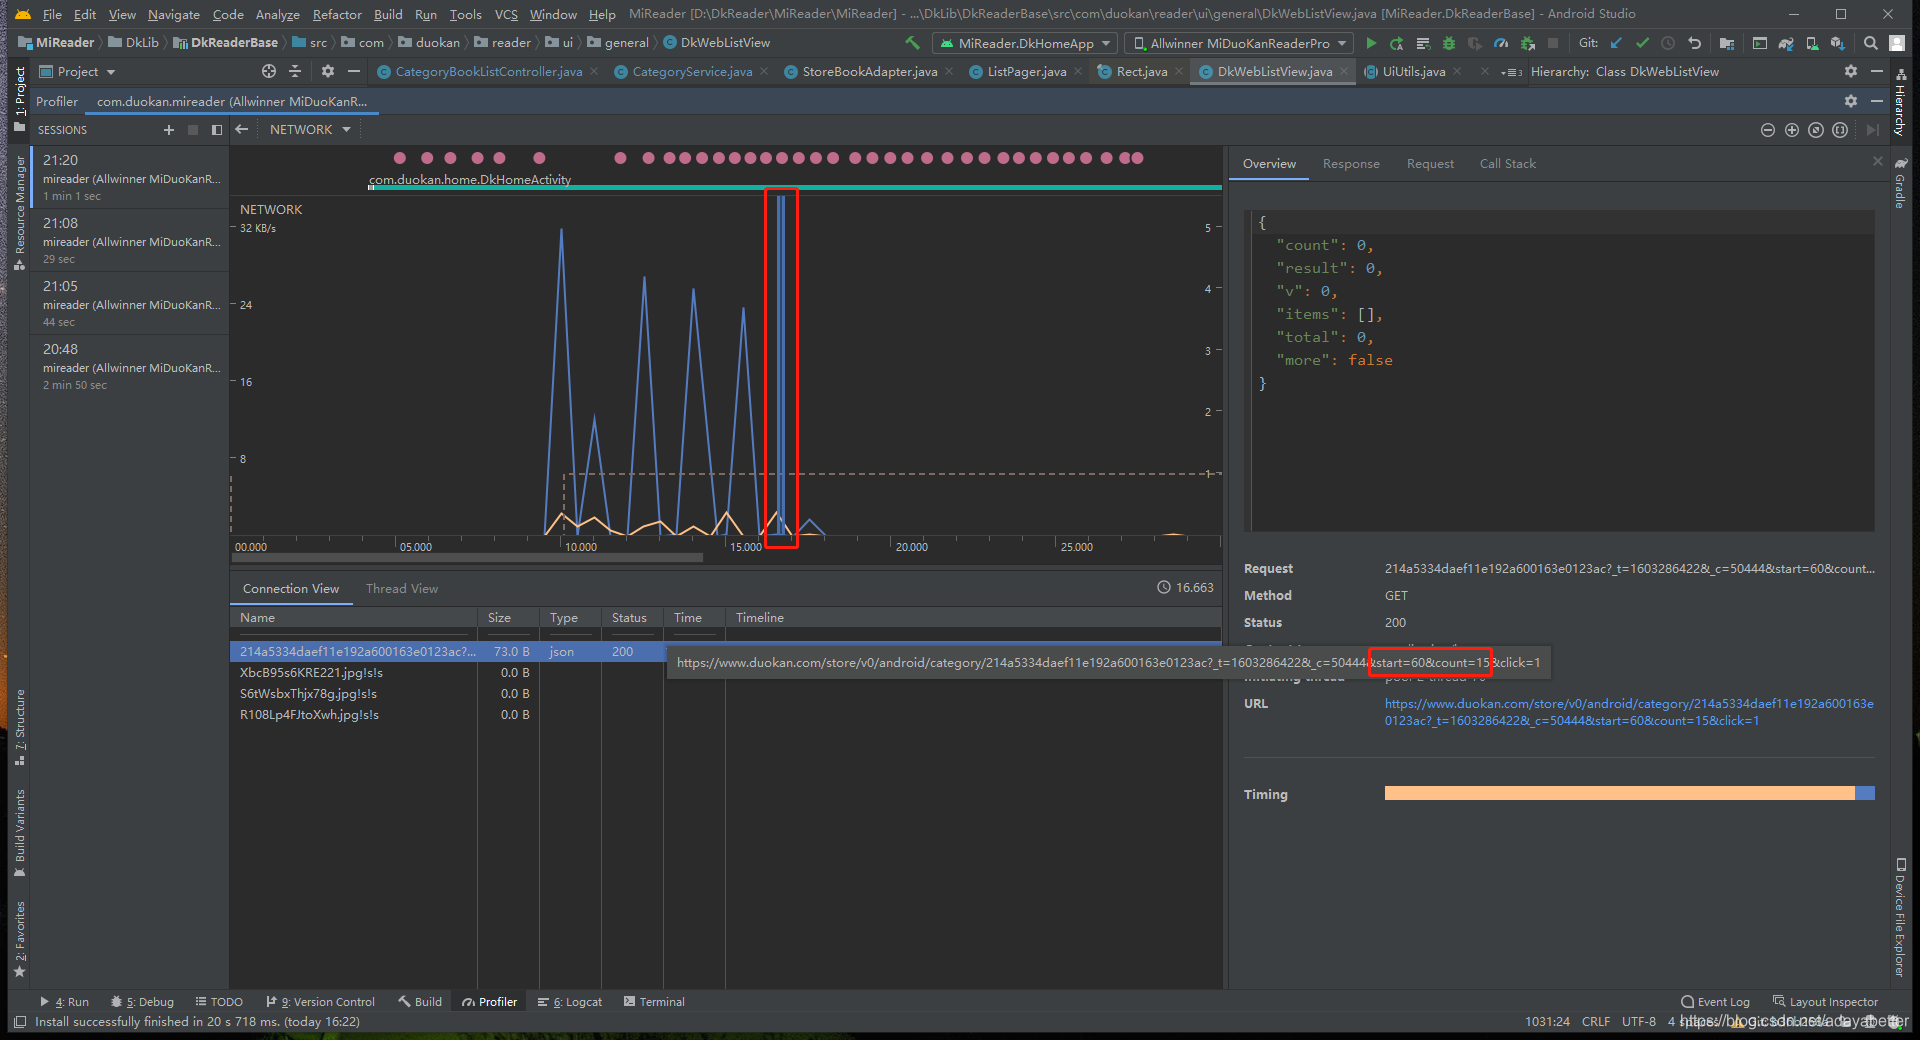Open Version Control tool window button

click(x=321, y=1001)
